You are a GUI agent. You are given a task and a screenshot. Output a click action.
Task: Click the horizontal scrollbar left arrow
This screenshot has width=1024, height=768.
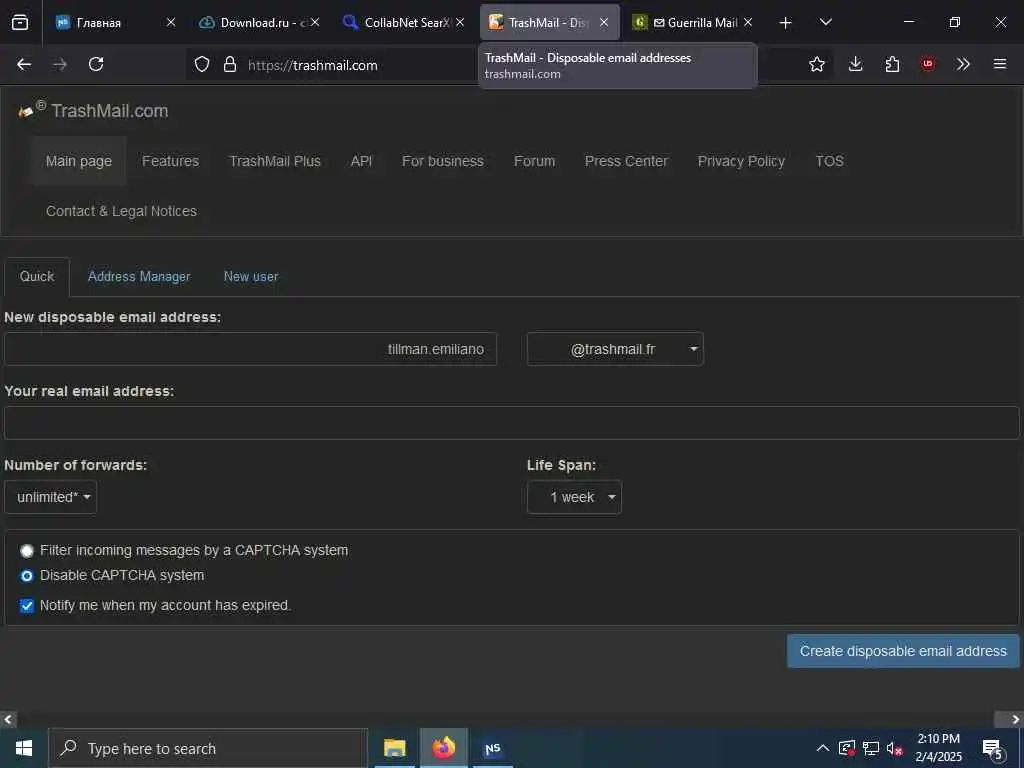(x=8, y=720)
